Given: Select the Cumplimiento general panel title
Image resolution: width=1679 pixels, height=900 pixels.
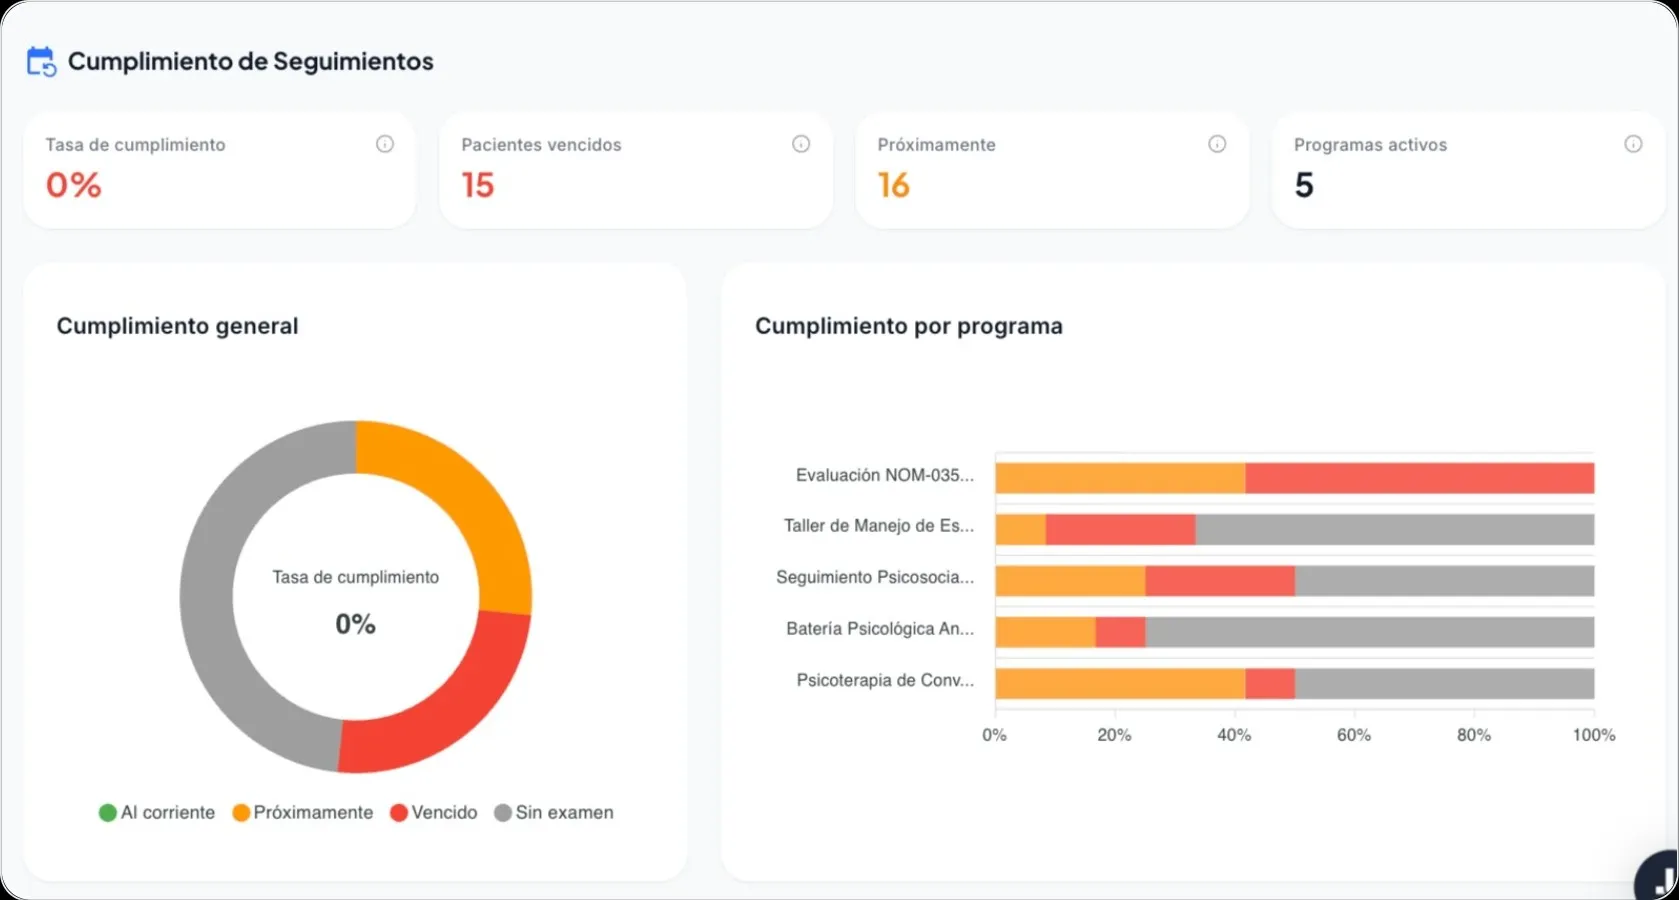Looking at the screenshot, I should click(177, 325).
